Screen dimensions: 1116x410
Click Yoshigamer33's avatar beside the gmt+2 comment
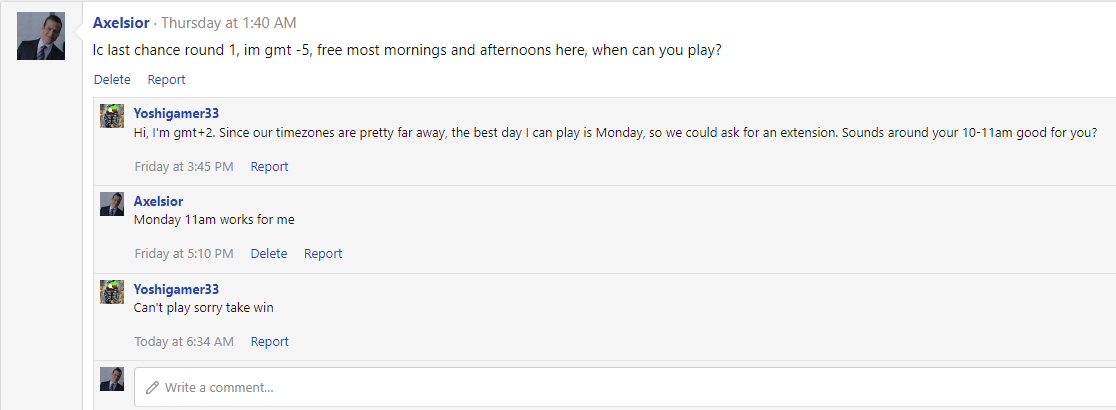click(x=112, y=116)
